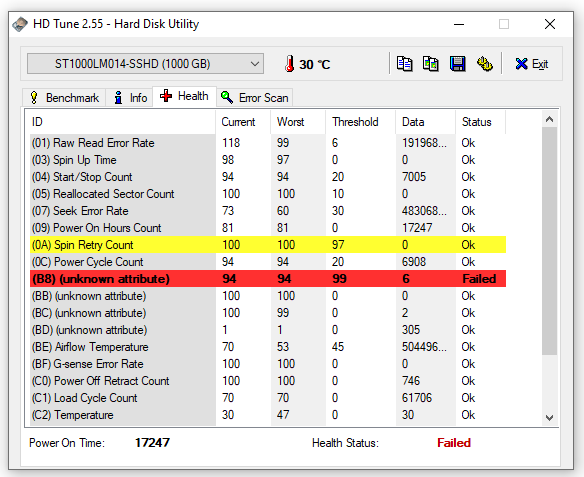Minimize the HD Tune window
Image resolution: width=584 pixels, height=477 pixels.
click(x=459, y=25)
